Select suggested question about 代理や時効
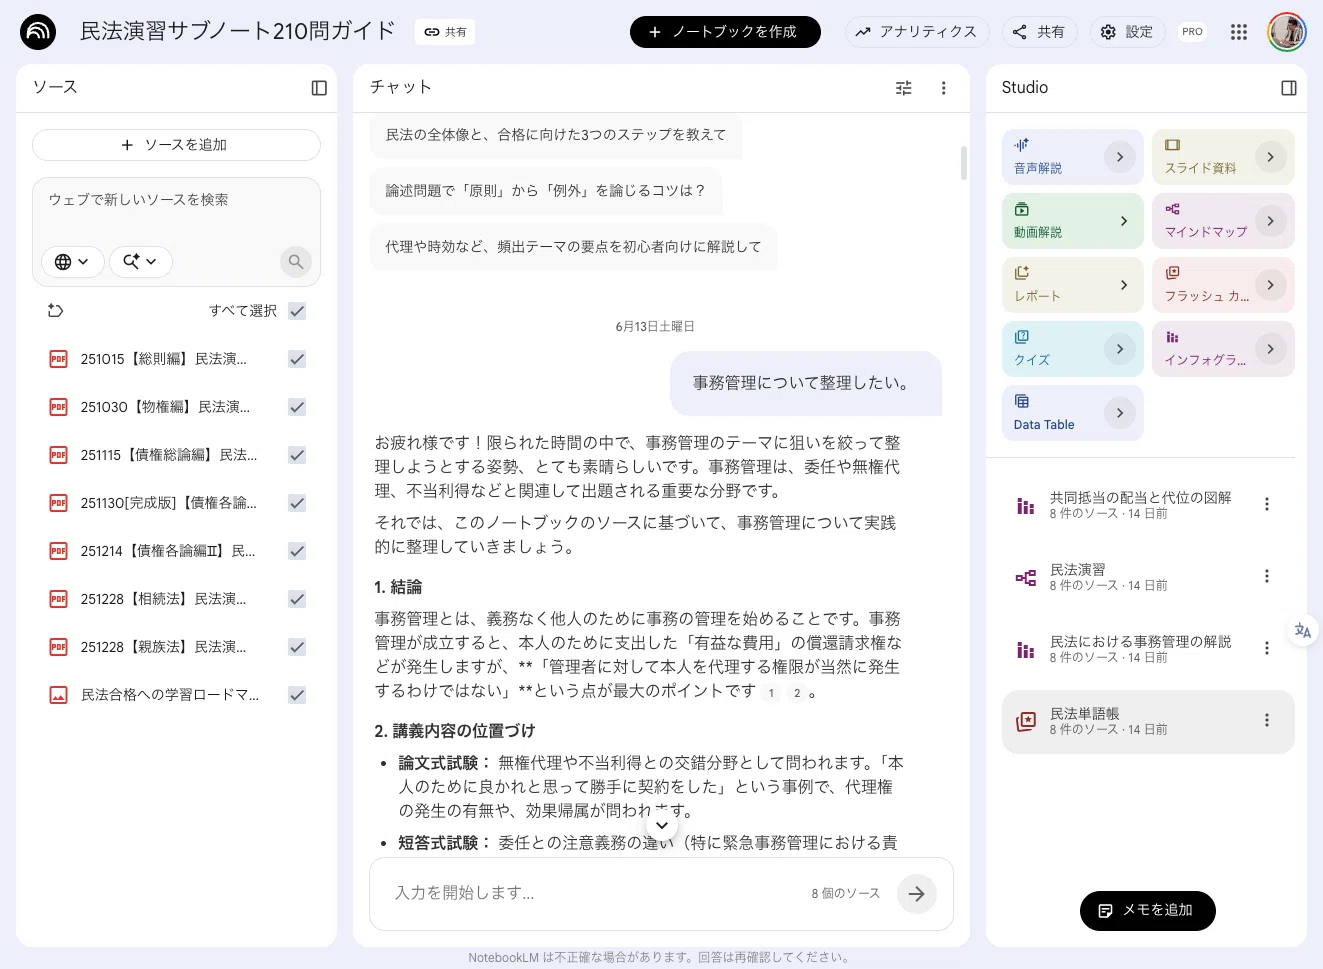Screen dimensions: 1323x969 pyautogui.click(x=574, y=247)
